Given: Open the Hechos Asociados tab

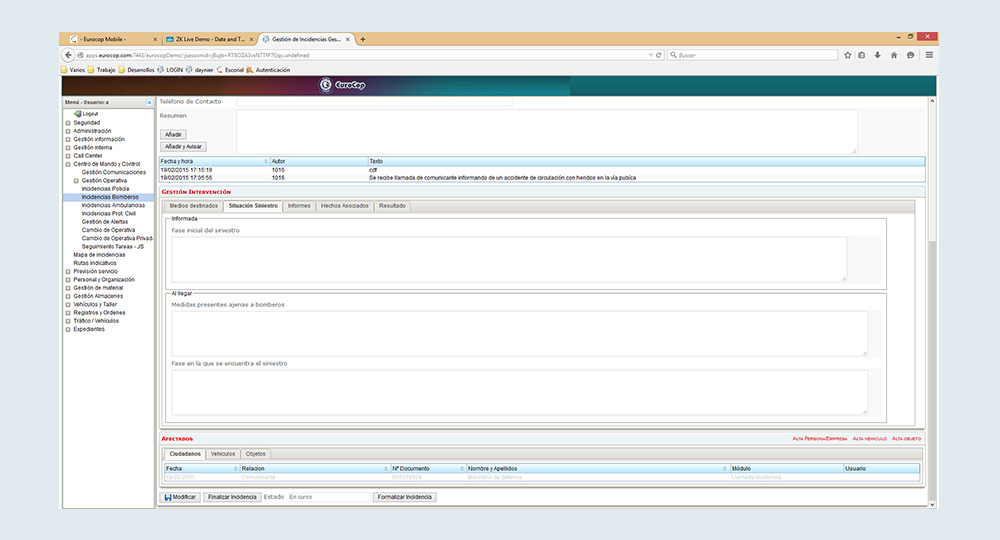Looking at the screenshot, I should click(x=344, y=205).
